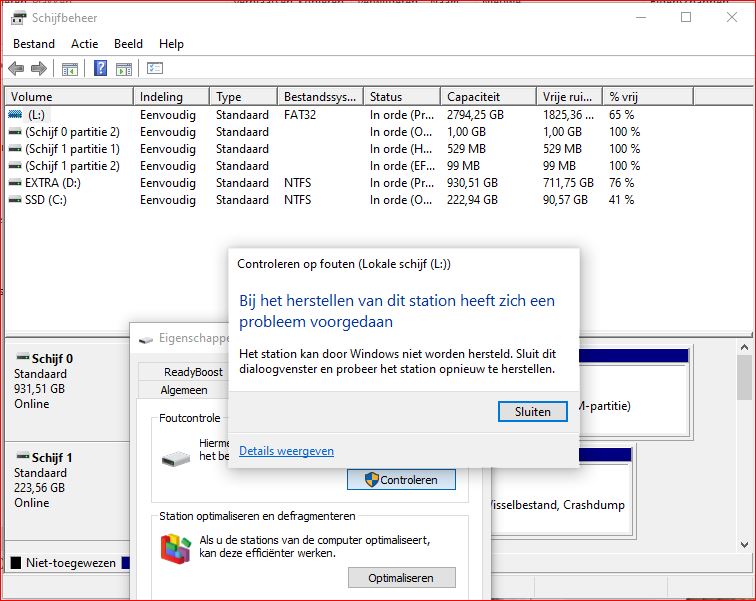
Task: Click the properties list toolbar icon
Action: coord(155,68)
